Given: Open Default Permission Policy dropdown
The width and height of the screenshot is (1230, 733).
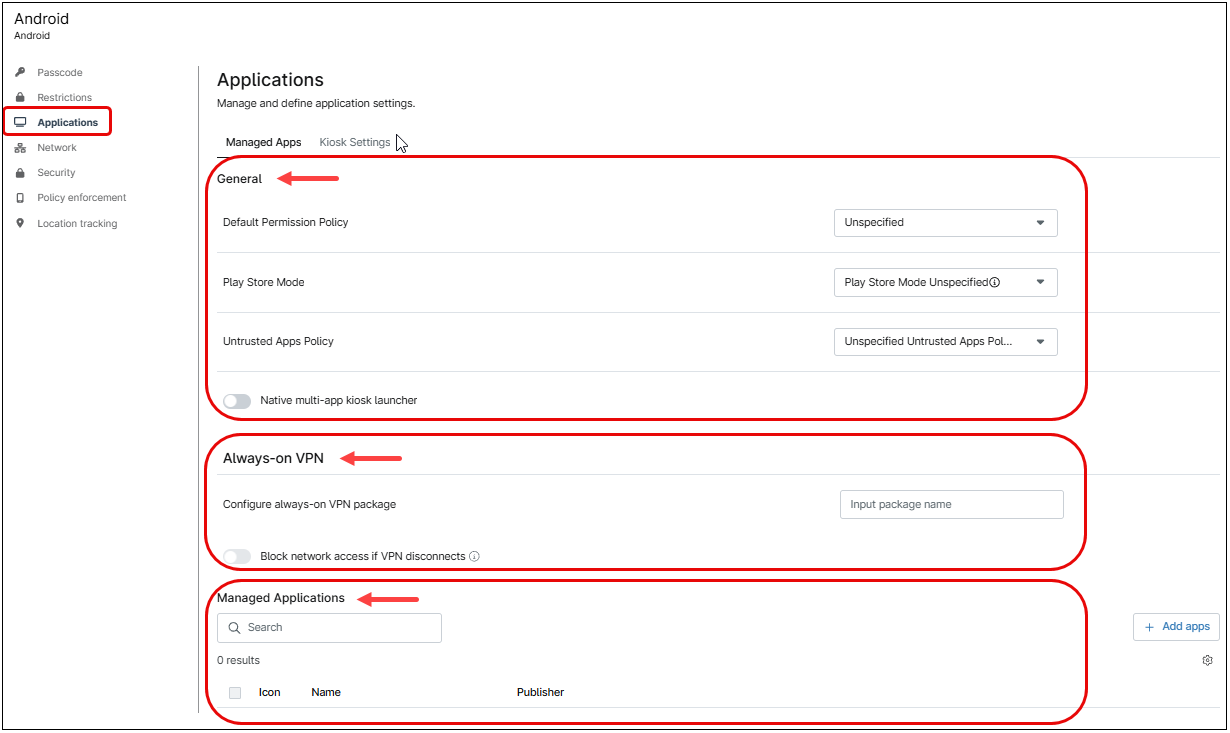Looking at the screenshot, I should tap(945, 223).
